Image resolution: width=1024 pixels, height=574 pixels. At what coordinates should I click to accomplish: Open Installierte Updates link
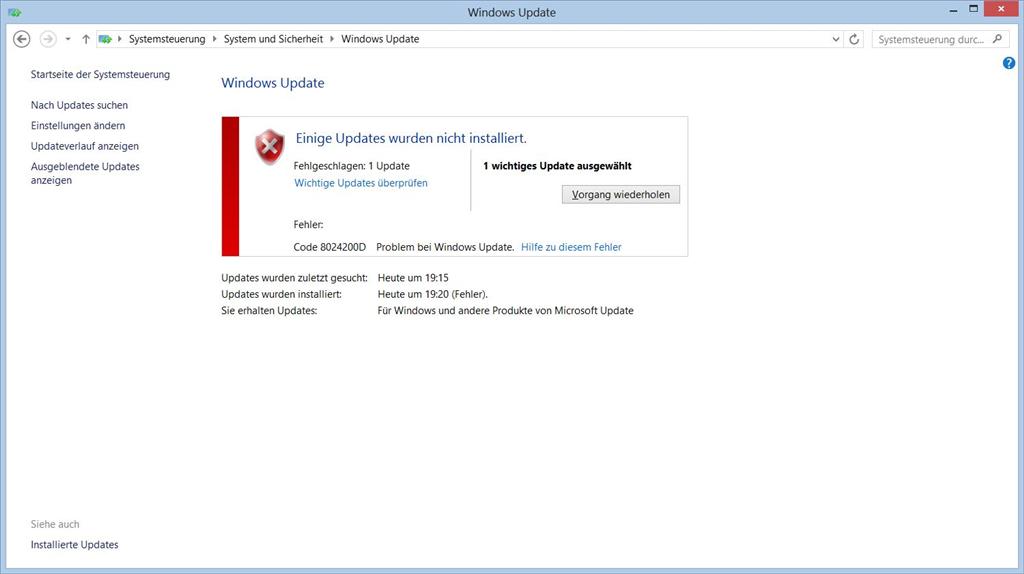[74, 545]
